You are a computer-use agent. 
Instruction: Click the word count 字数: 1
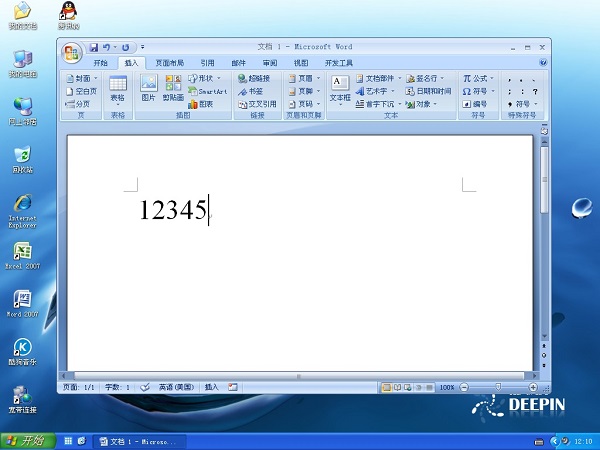click(117, 387)
